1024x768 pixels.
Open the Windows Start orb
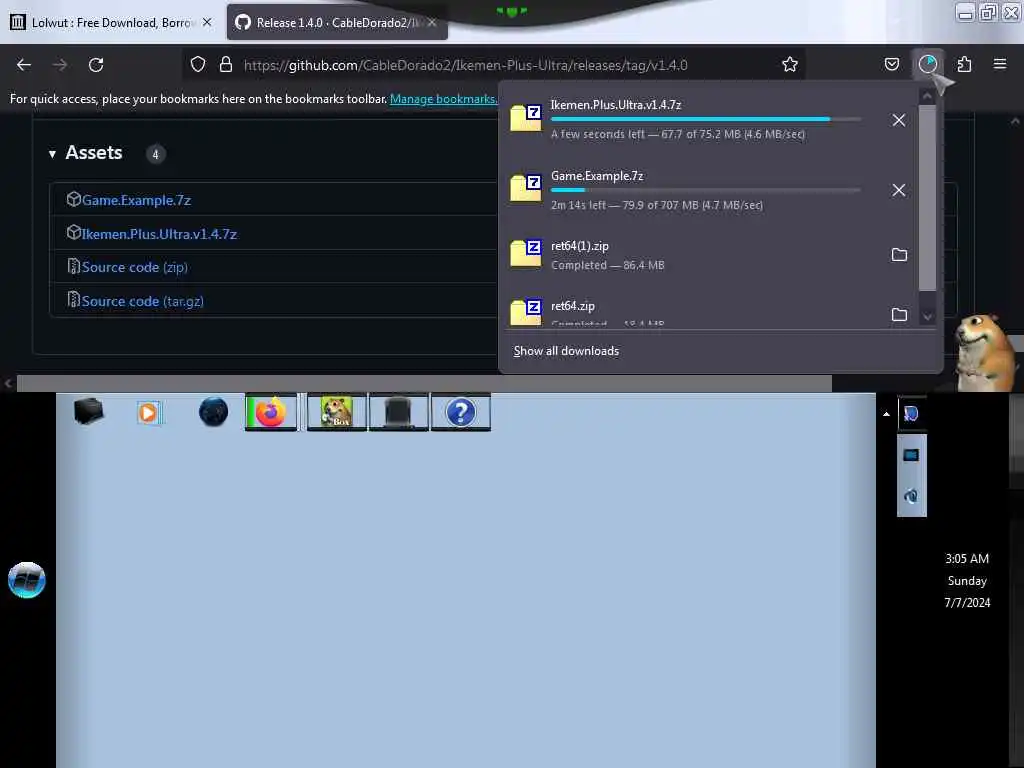pyautogui.click(x=27, y=580)
